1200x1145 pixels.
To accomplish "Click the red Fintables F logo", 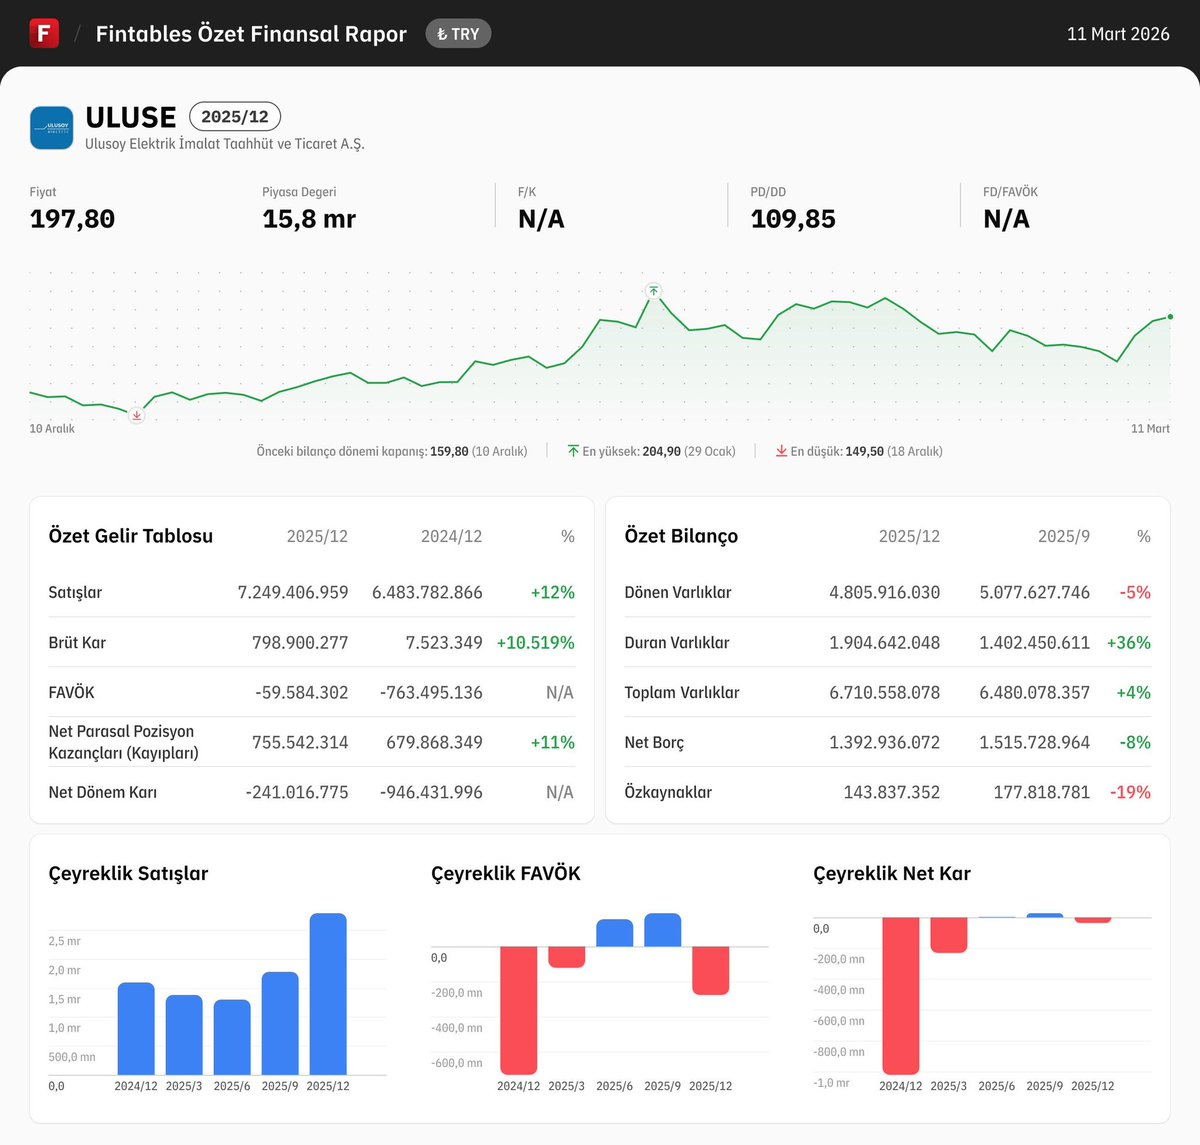I will 44,33.
